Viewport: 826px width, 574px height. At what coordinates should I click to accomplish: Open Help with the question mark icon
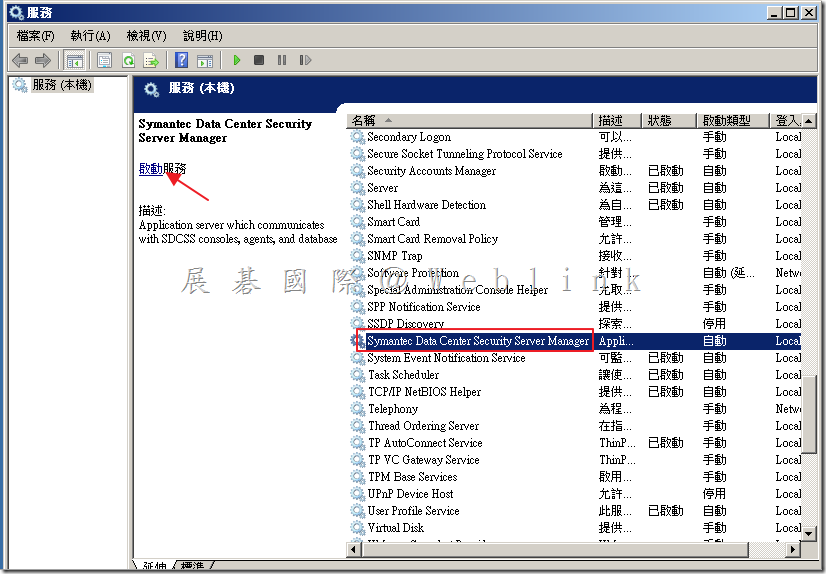click(x=182, y=60)
